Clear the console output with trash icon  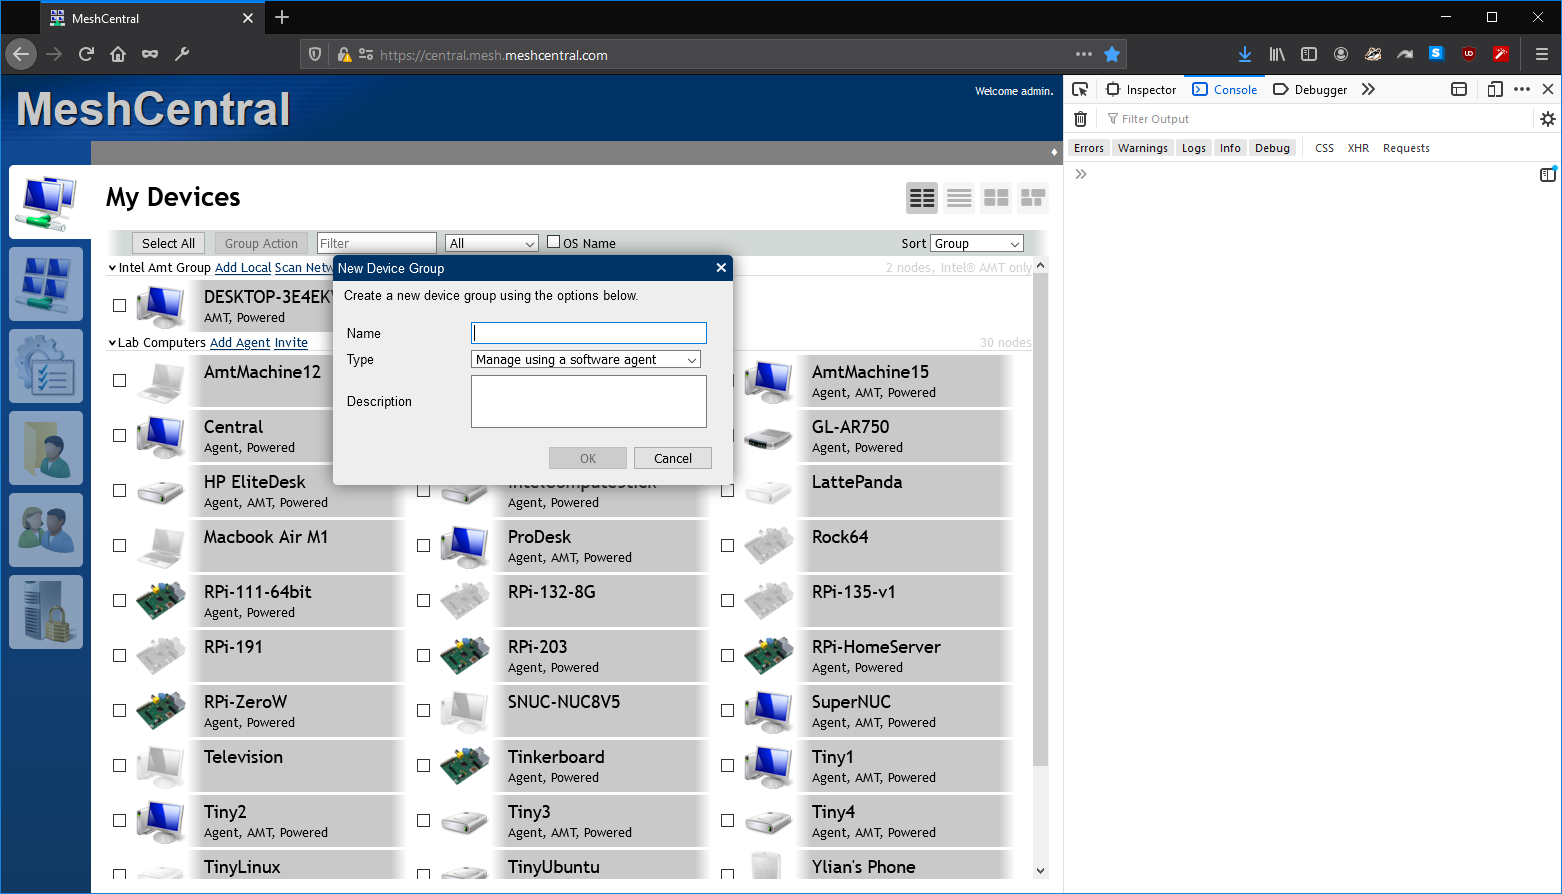coord(1080,118)
